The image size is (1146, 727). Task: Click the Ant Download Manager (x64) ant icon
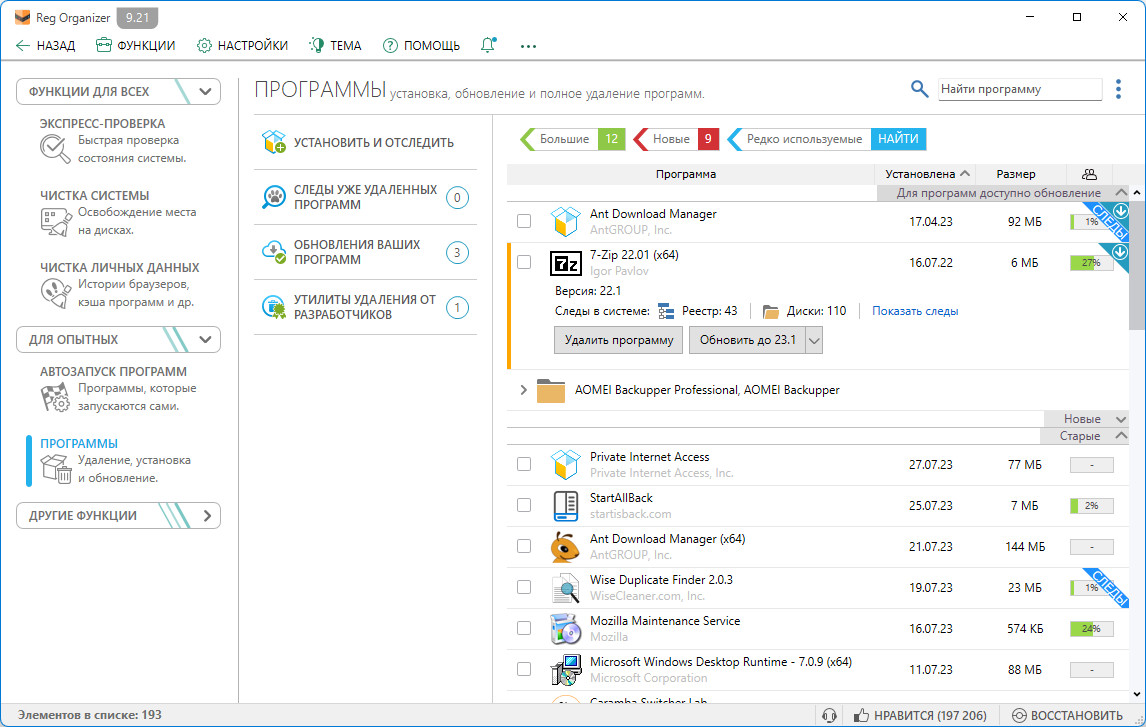[x=565, y=547]
